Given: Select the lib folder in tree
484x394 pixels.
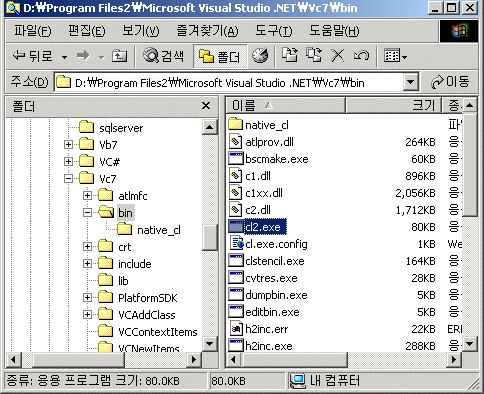Looking at the screenshot, I should click(113, 280).
